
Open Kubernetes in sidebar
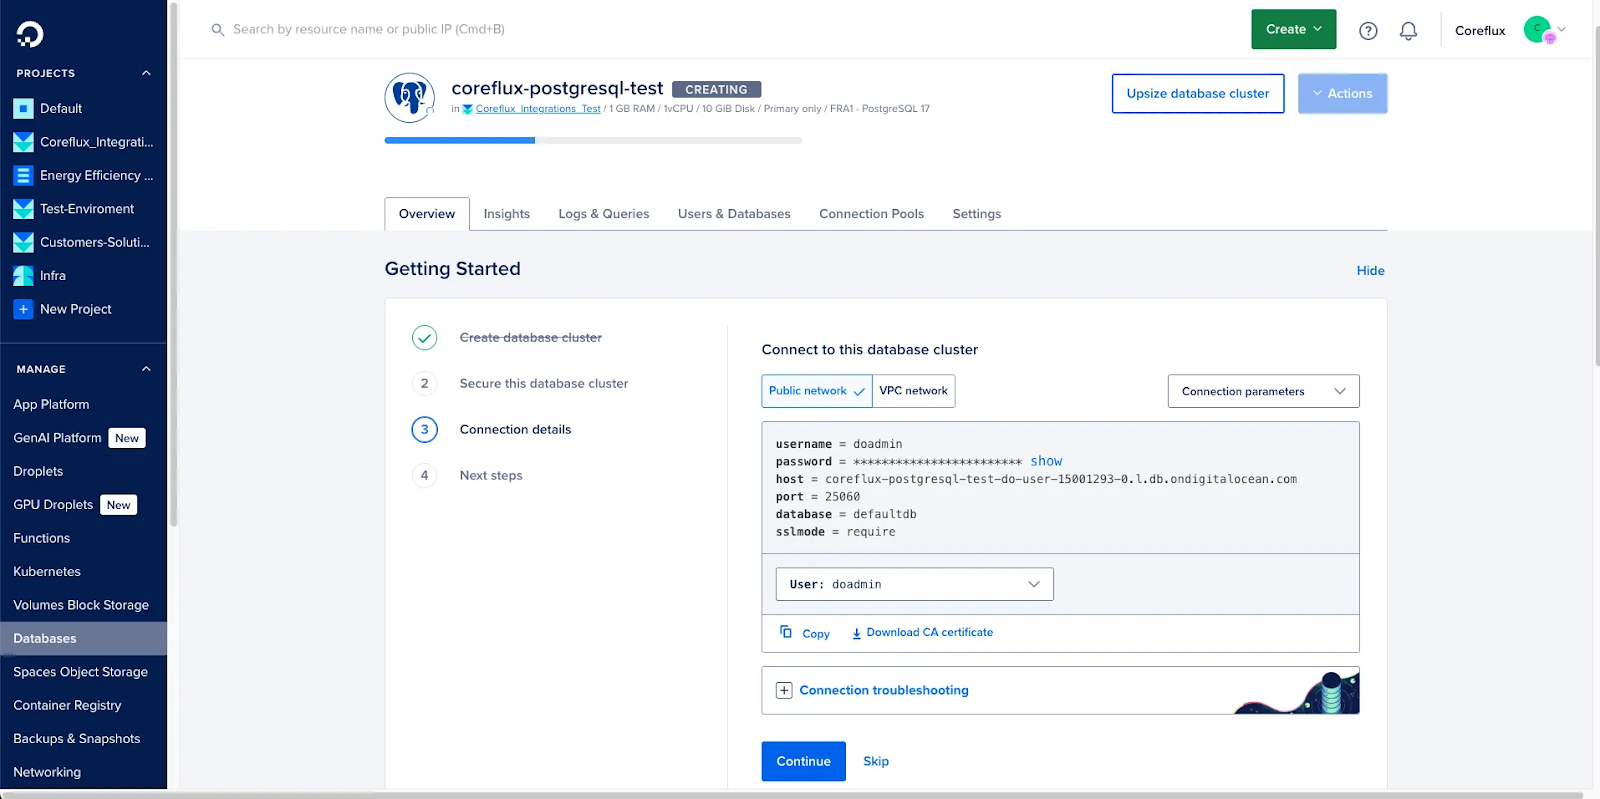[47, 572]
